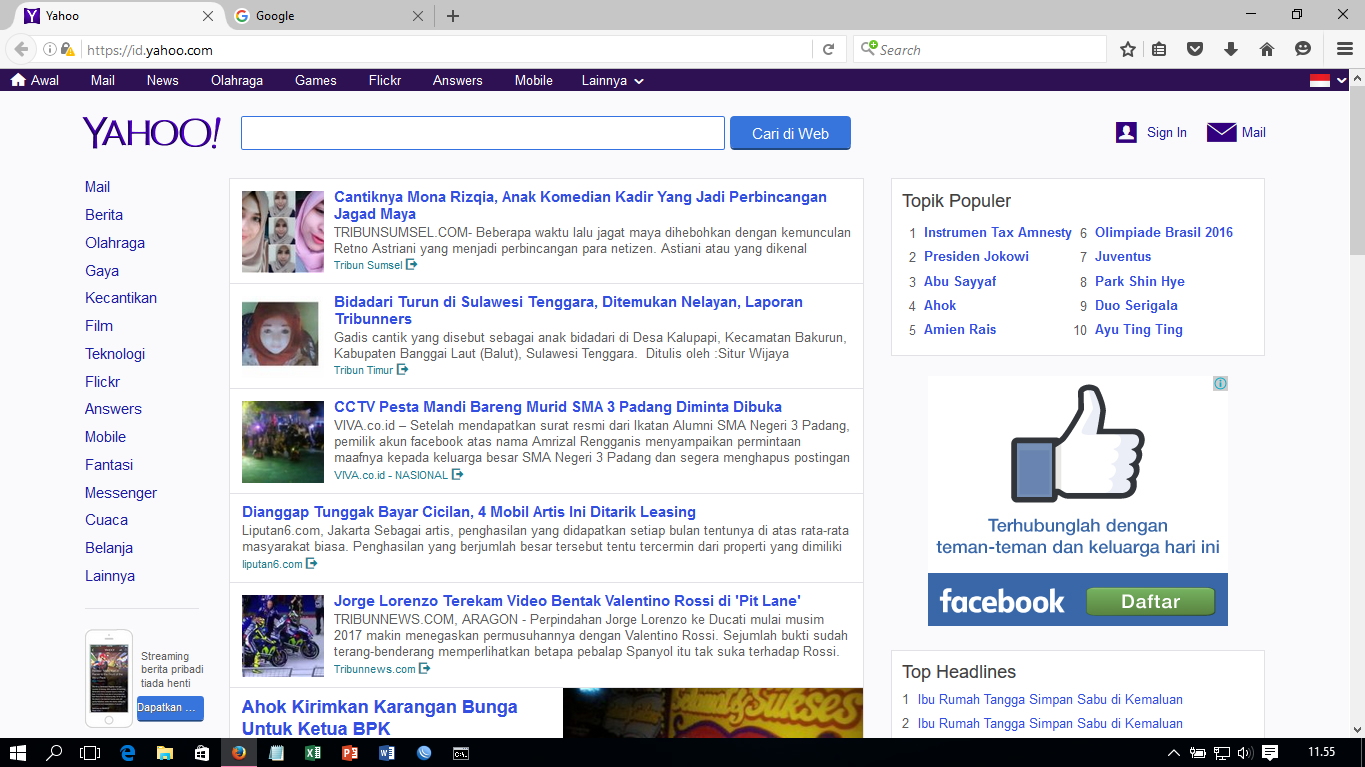Click the Hello chat smiley icon
1365x767 pixels.
coord(1303,49)
